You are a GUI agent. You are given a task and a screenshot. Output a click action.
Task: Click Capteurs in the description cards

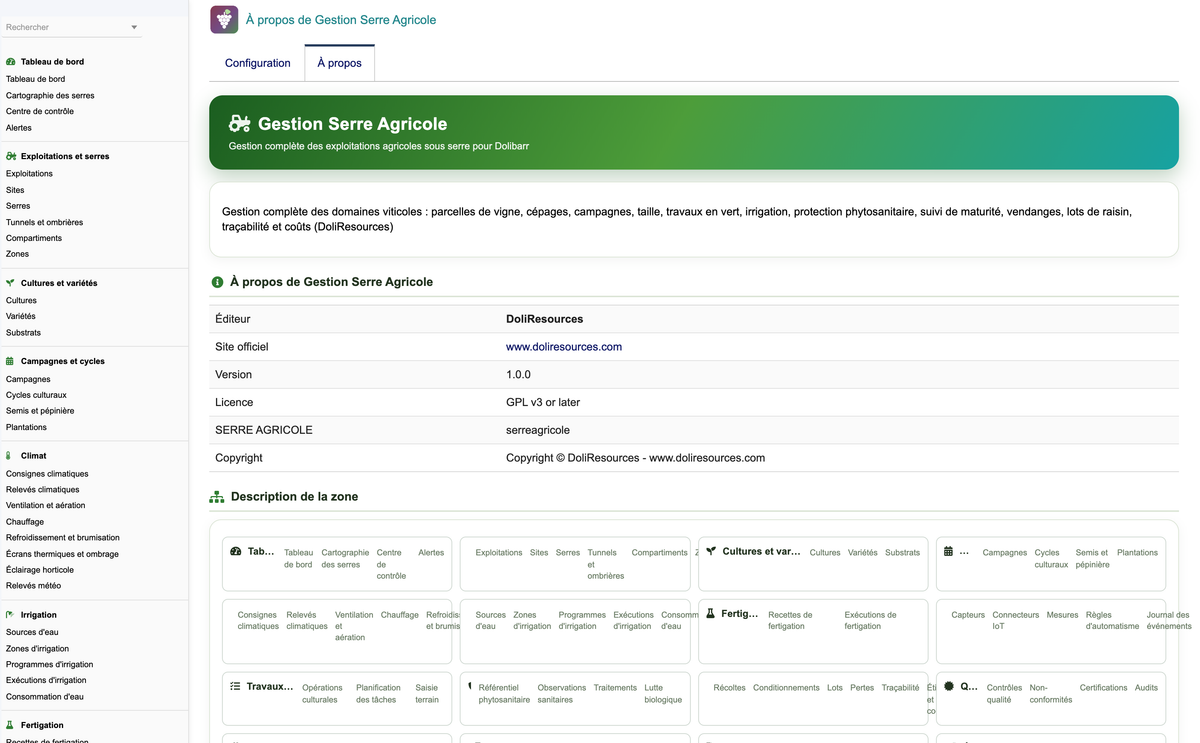(968, 615)
